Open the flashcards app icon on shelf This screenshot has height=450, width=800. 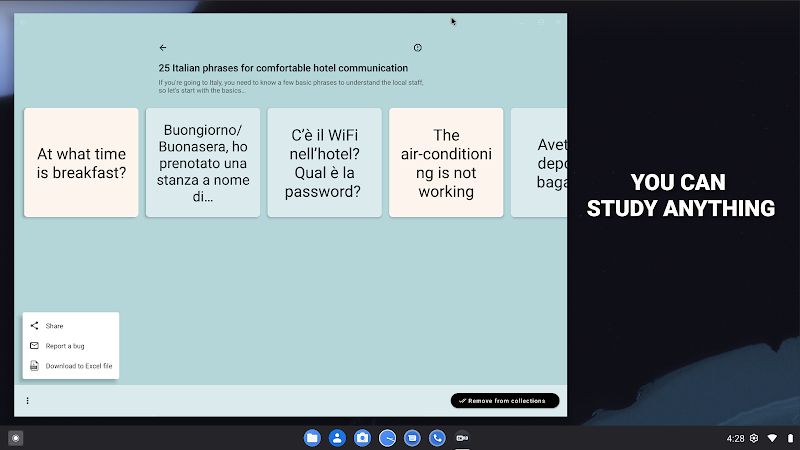(462, 438)
